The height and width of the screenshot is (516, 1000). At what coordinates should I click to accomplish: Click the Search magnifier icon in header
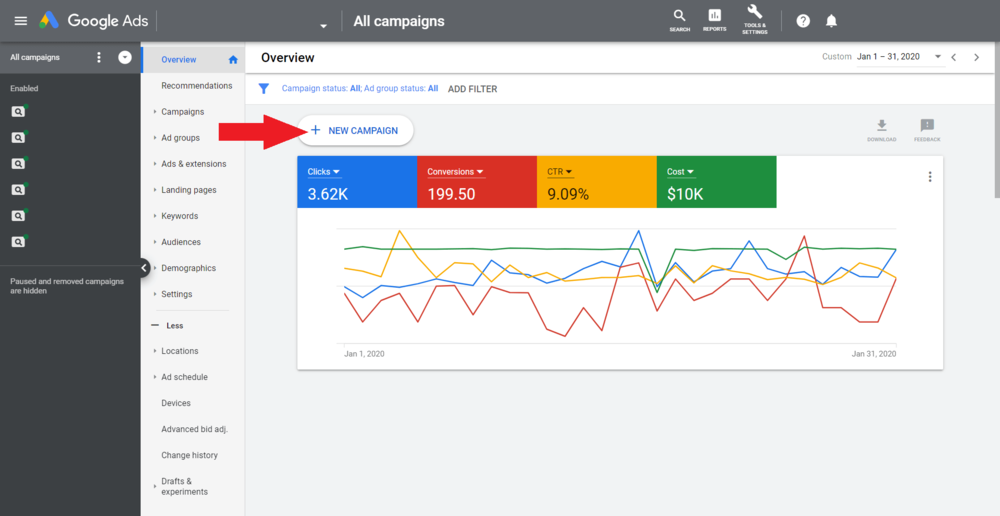(680, 19)
